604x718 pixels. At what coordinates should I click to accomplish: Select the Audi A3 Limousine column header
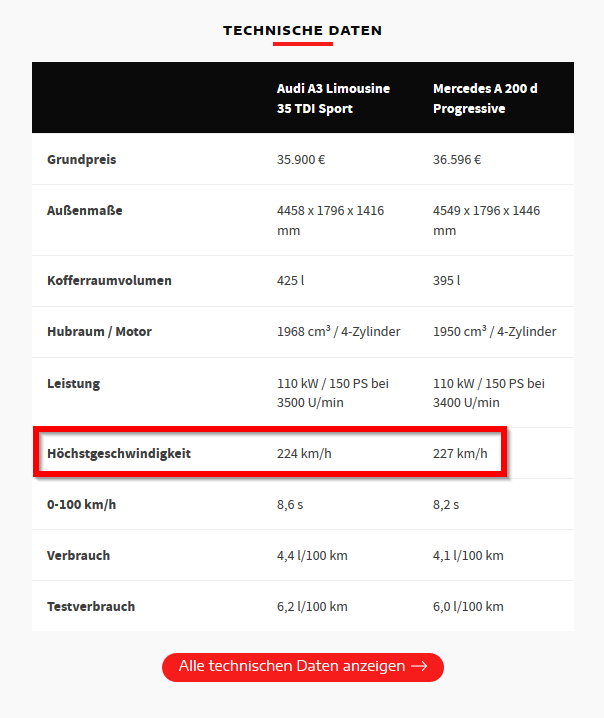333,98
